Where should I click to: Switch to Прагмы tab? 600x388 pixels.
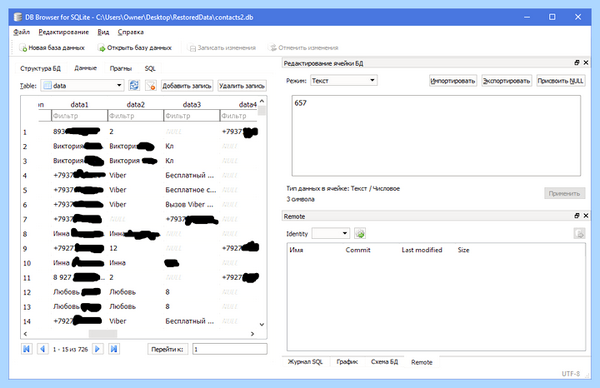(121, 68)
